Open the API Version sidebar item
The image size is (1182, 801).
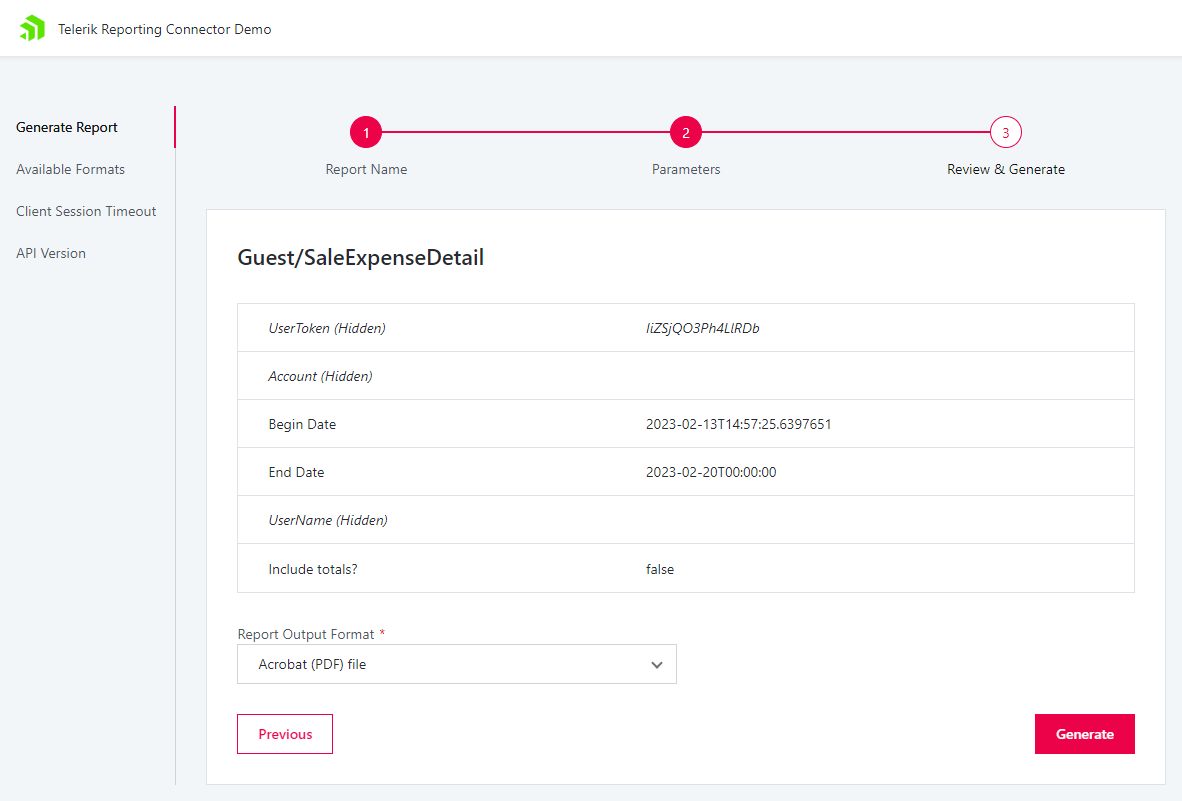(51, 254)
